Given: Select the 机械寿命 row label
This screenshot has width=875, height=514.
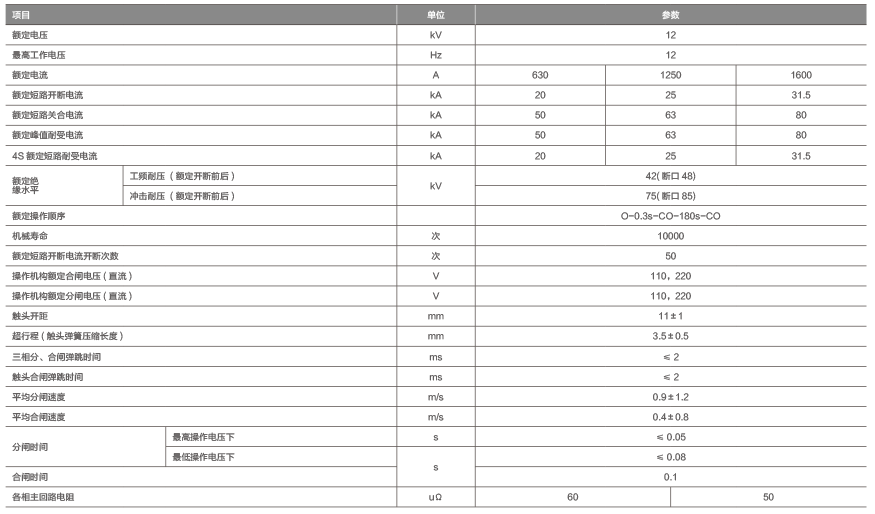Looking at the screenshot, I should pyautogui.click(x=30, y=237).
